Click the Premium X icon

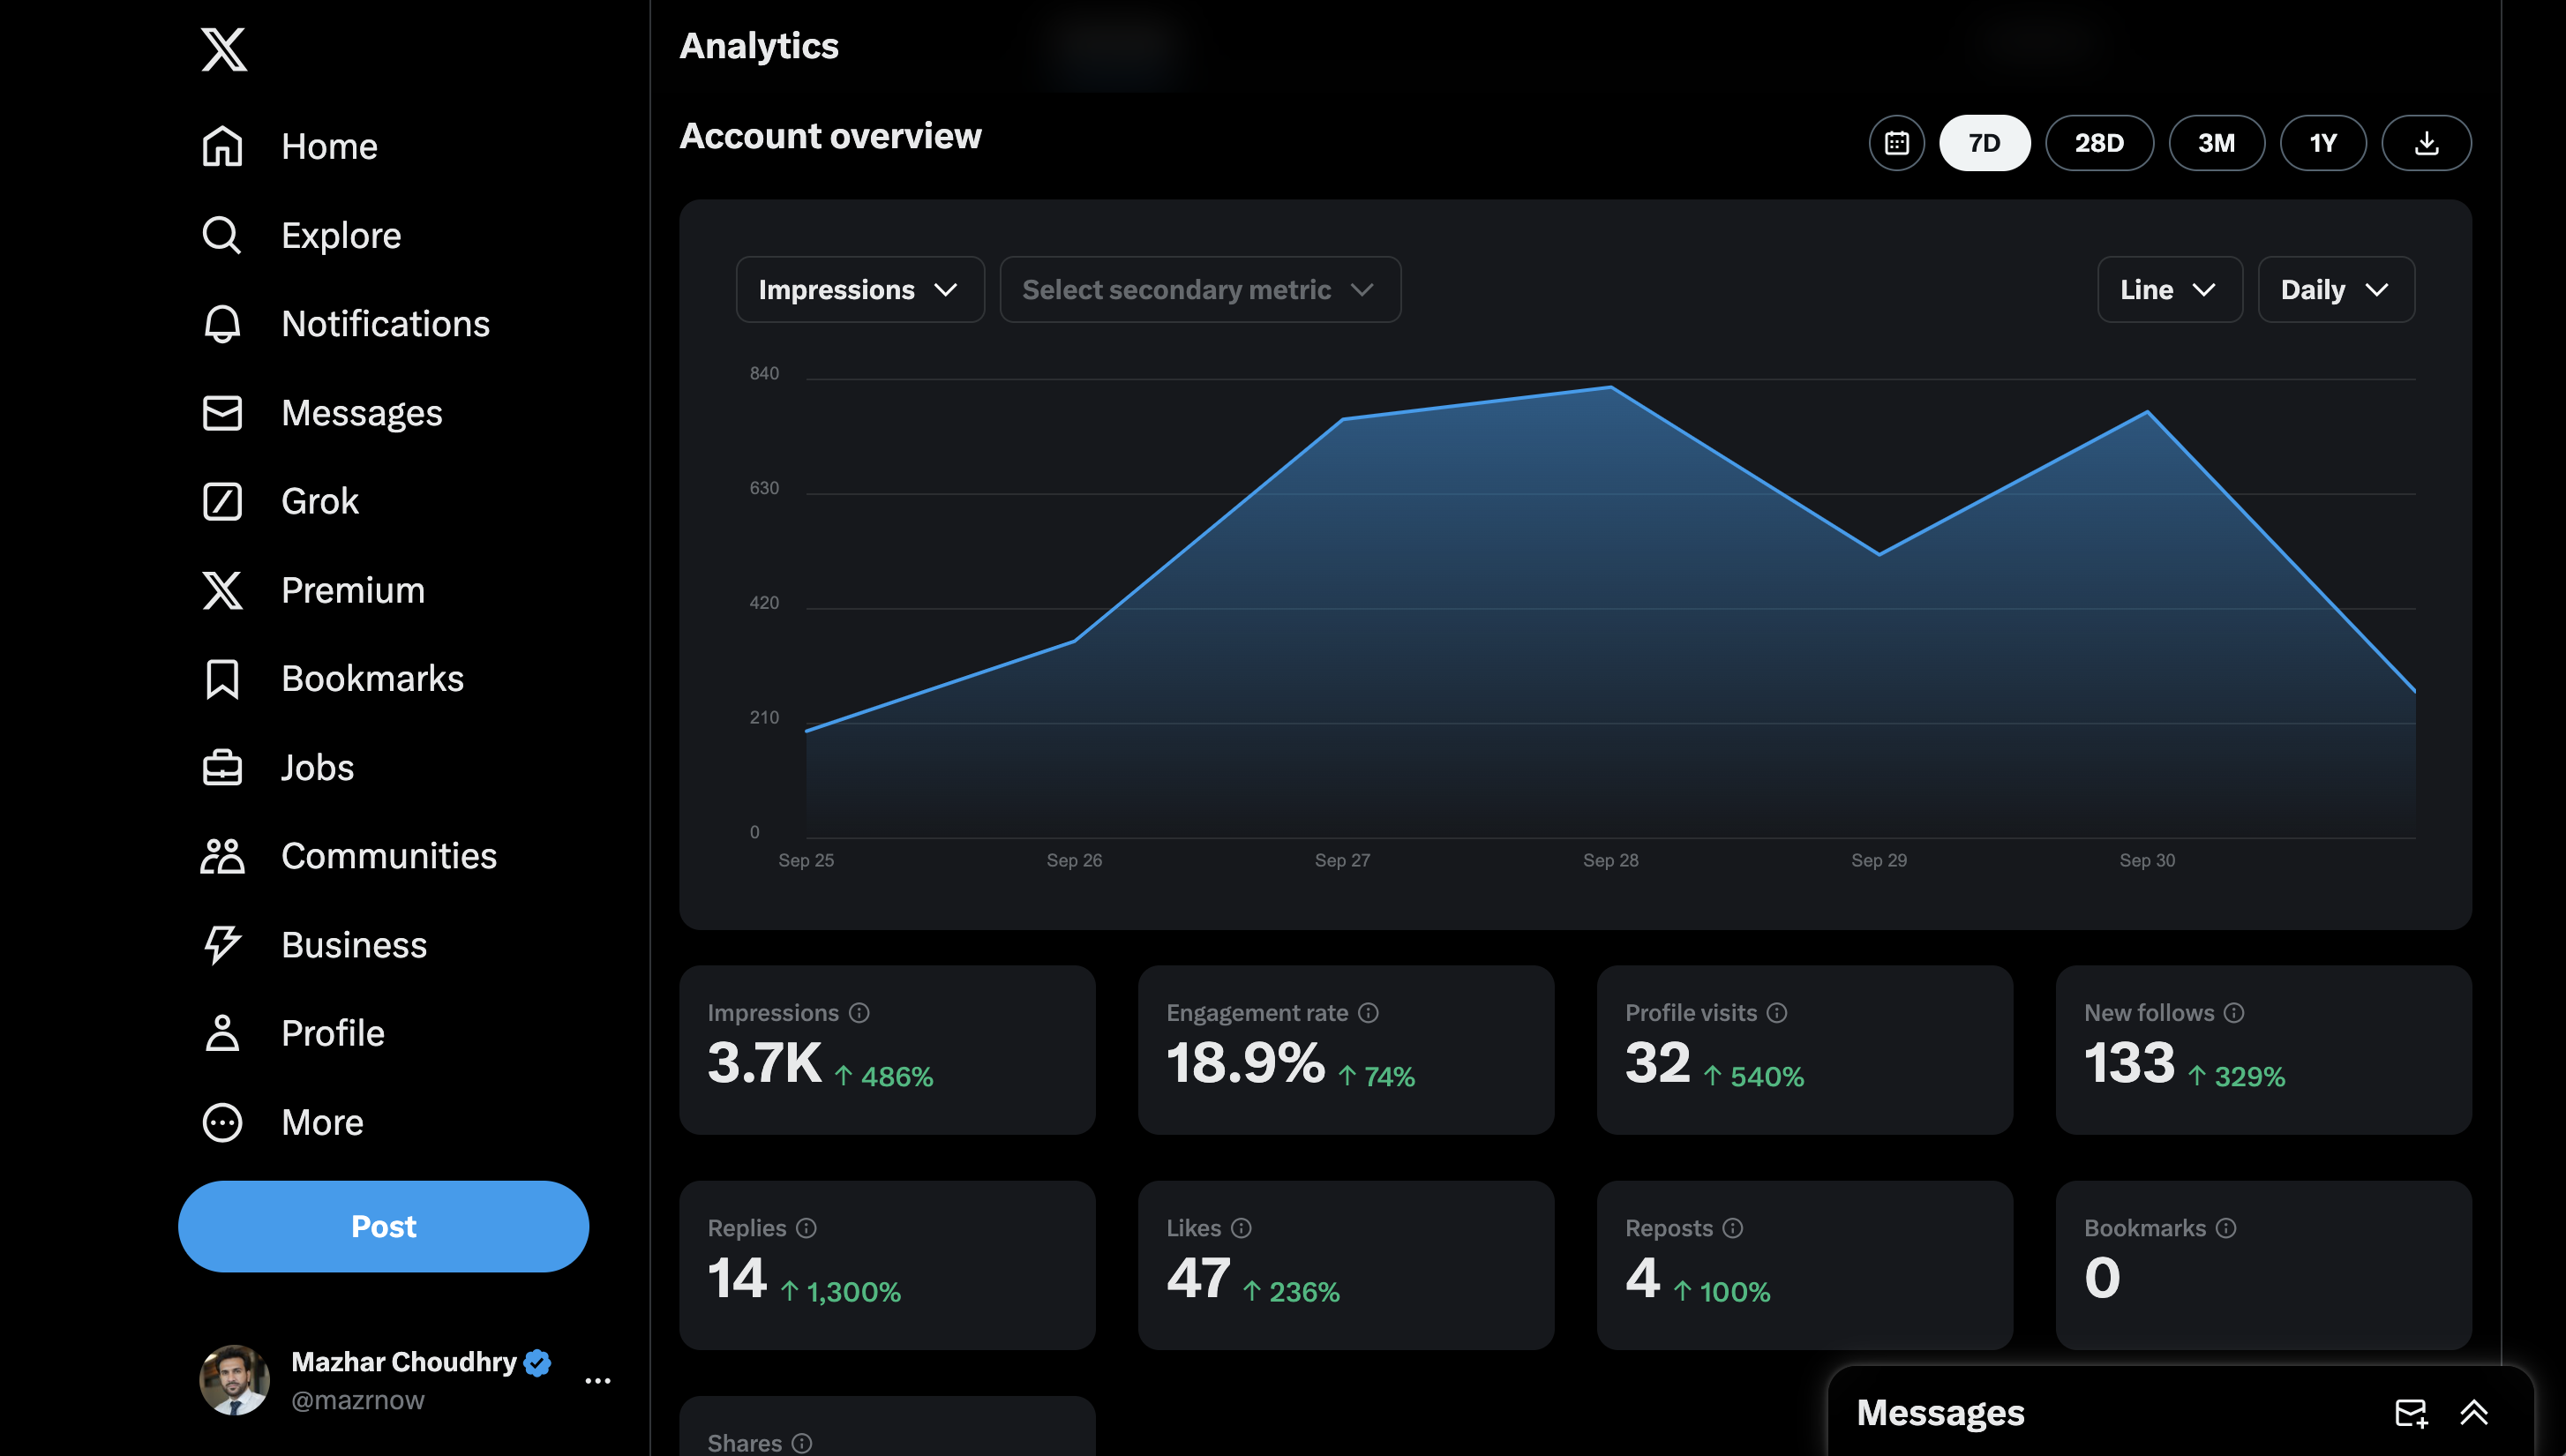[222, 590]
